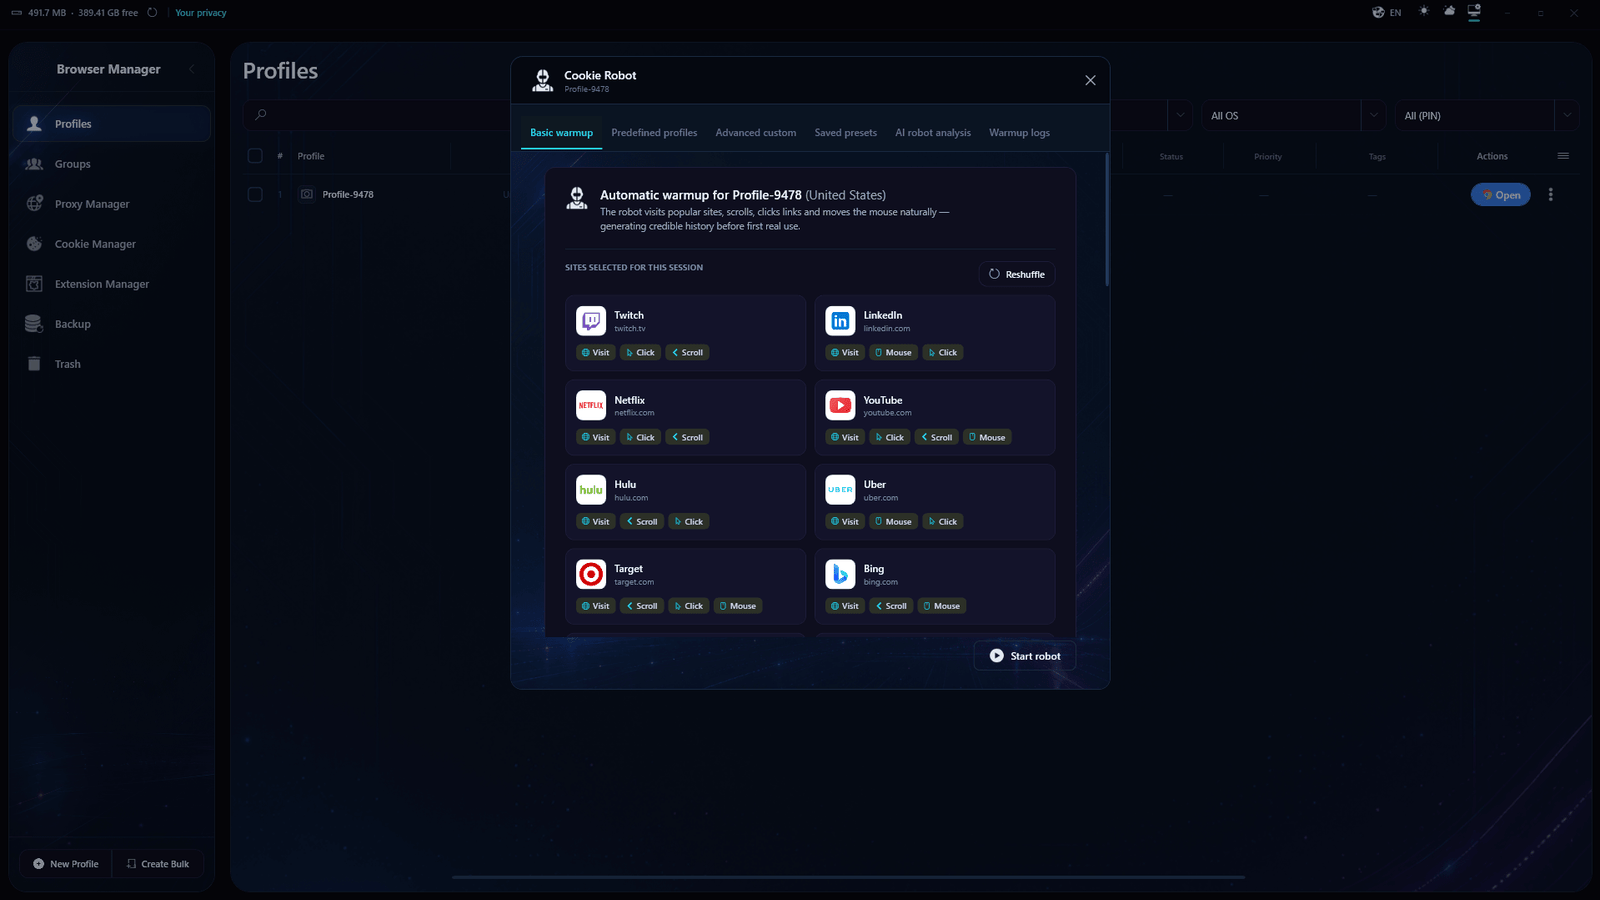Image resolution: width=1600 pixels, height=900 pixels.
Task: Switch to the Warmup logs tab
Action: click(x=1019, y=133)
